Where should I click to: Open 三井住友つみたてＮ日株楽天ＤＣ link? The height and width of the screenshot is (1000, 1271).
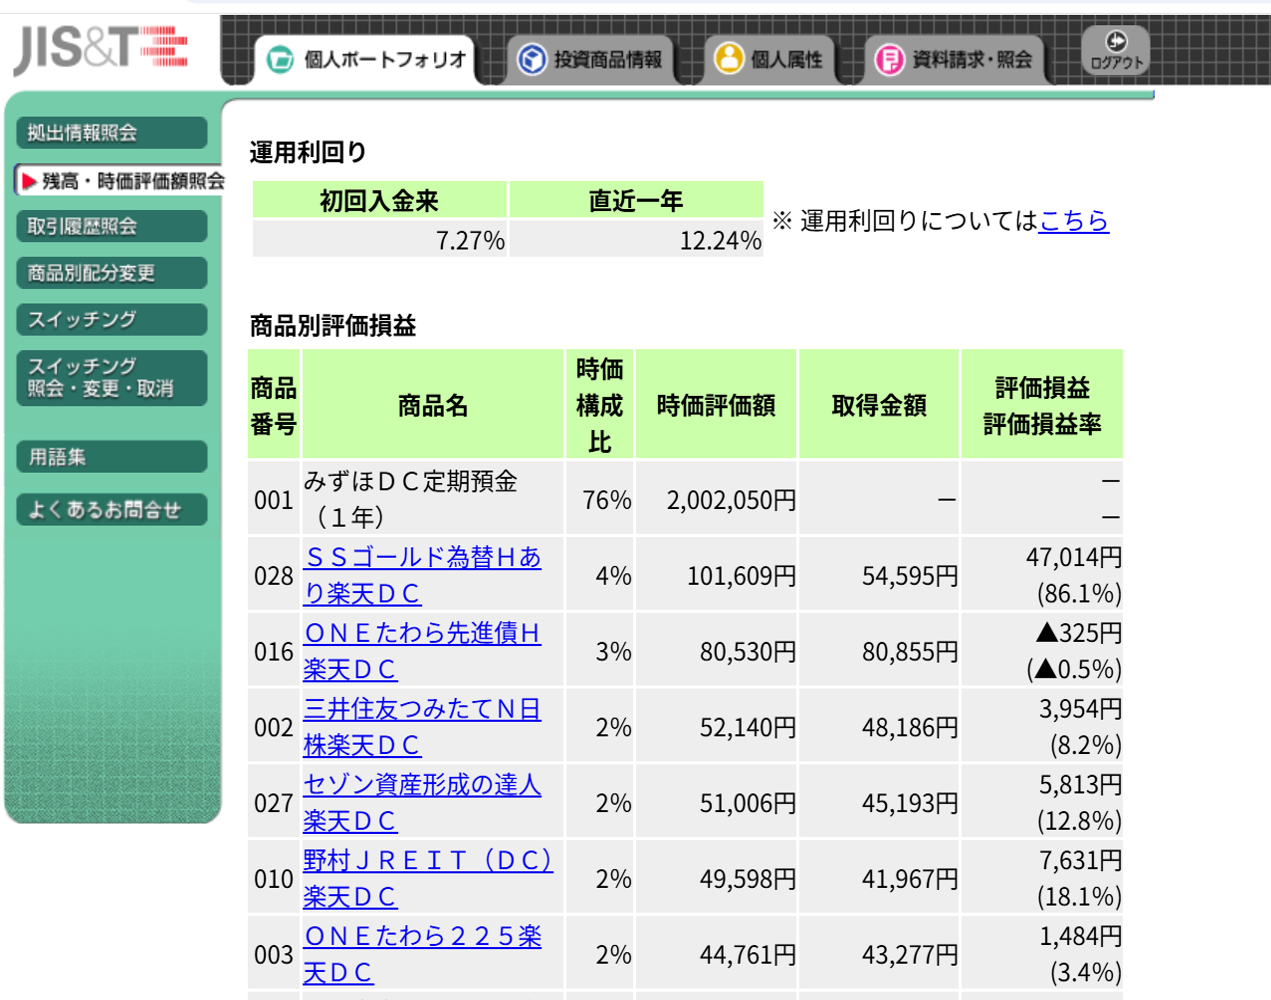pyautogui.click(x=421, y=710)
